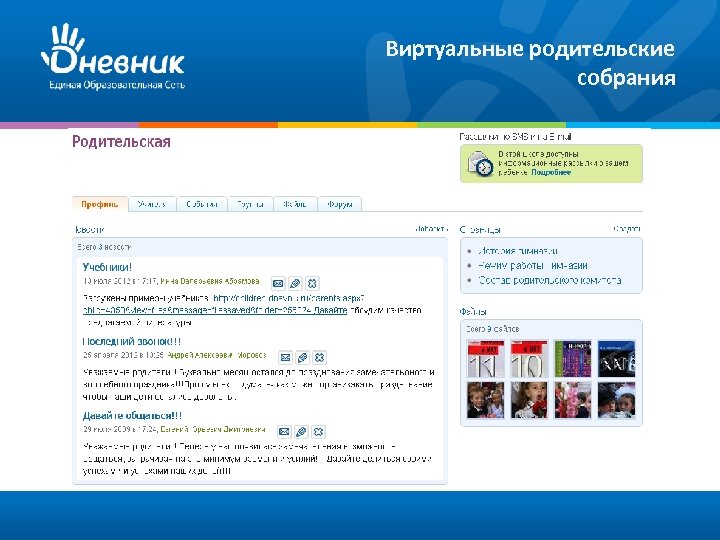This screenshot has width=720, height=540.
Task: Click the Добавить link above the news list
Action: [431, 228]
